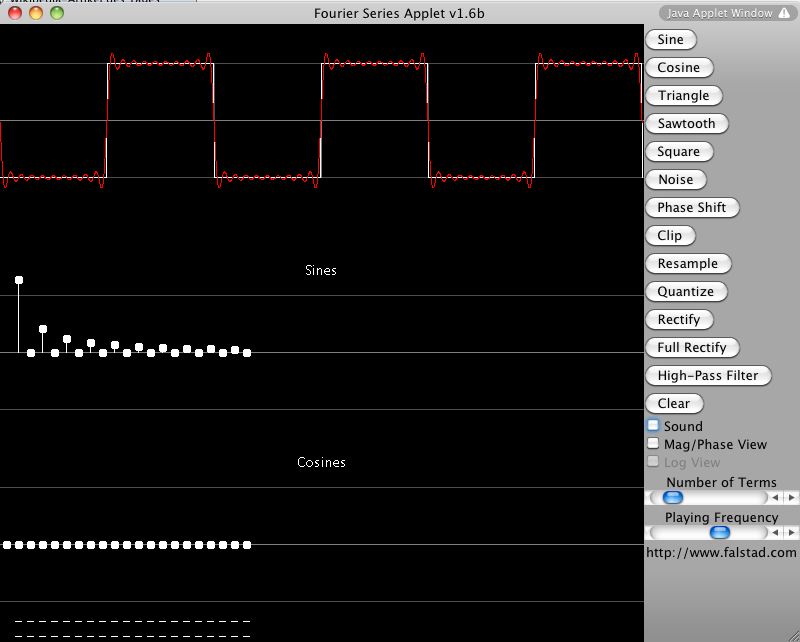Viewport: 800px width, 642px height.
Task: Rectify the waveform
Action: [x=679, y=320]
